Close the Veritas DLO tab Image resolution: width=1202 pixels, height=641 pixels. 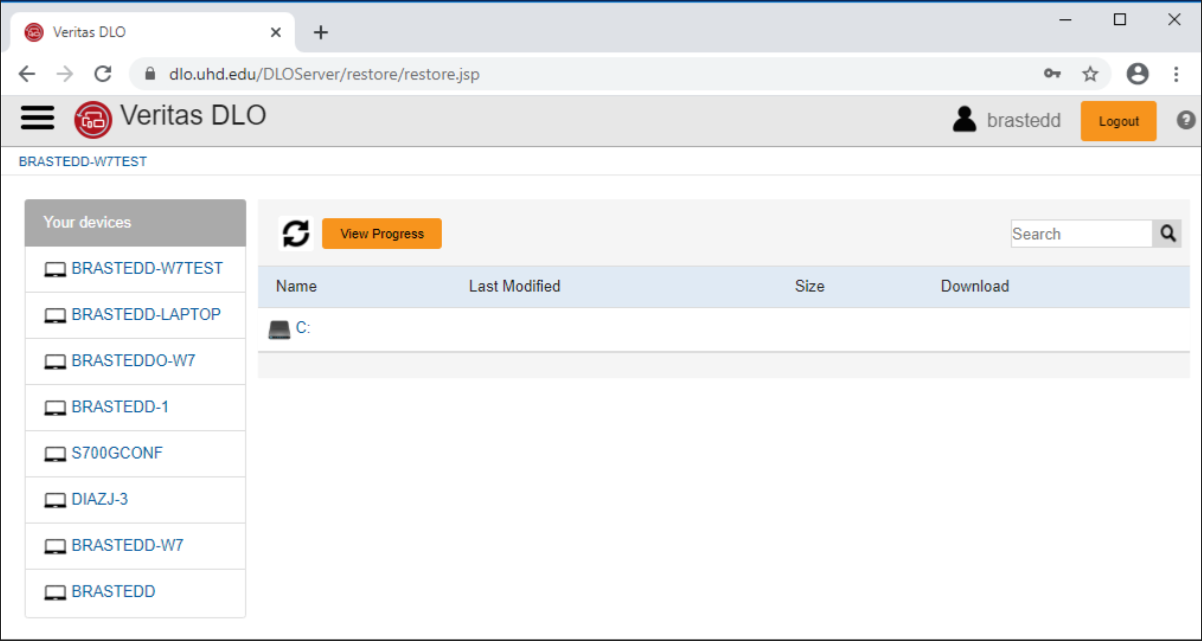pyautogui.click(x=276, y=32)
